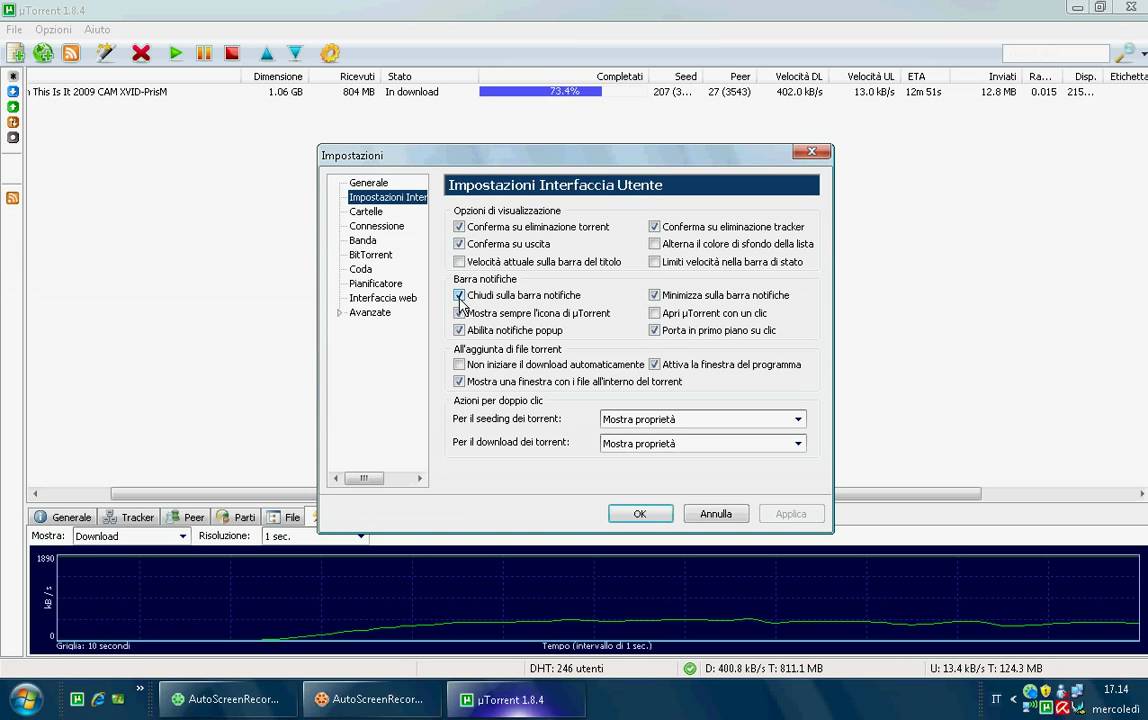The image size is (1148, 720).
Task: Click the Move Up Queue arrow icon
Action: coord(266,53)
